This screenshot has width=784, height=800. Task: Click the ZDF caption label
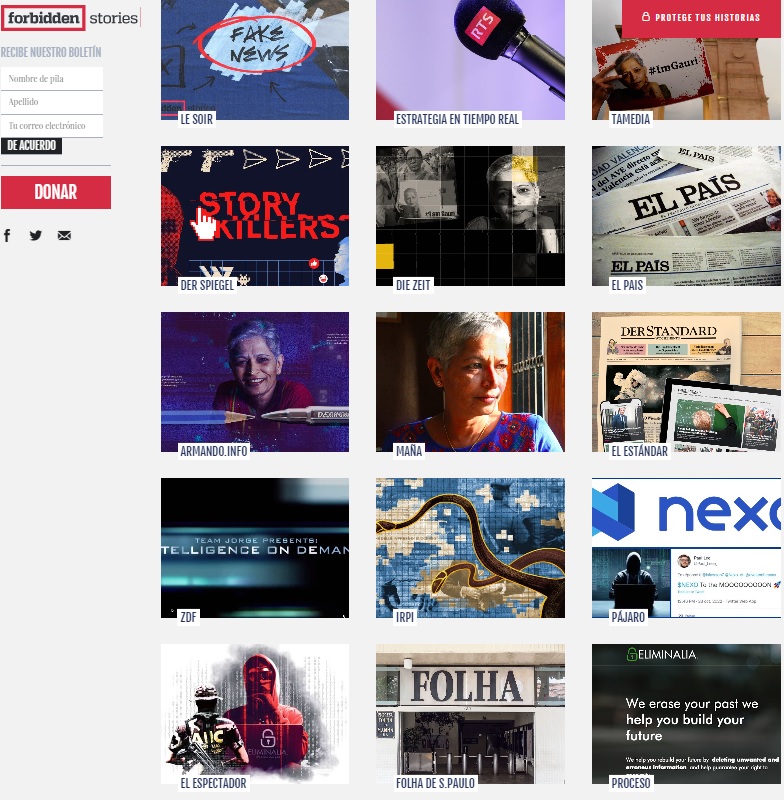click(188, 617)
